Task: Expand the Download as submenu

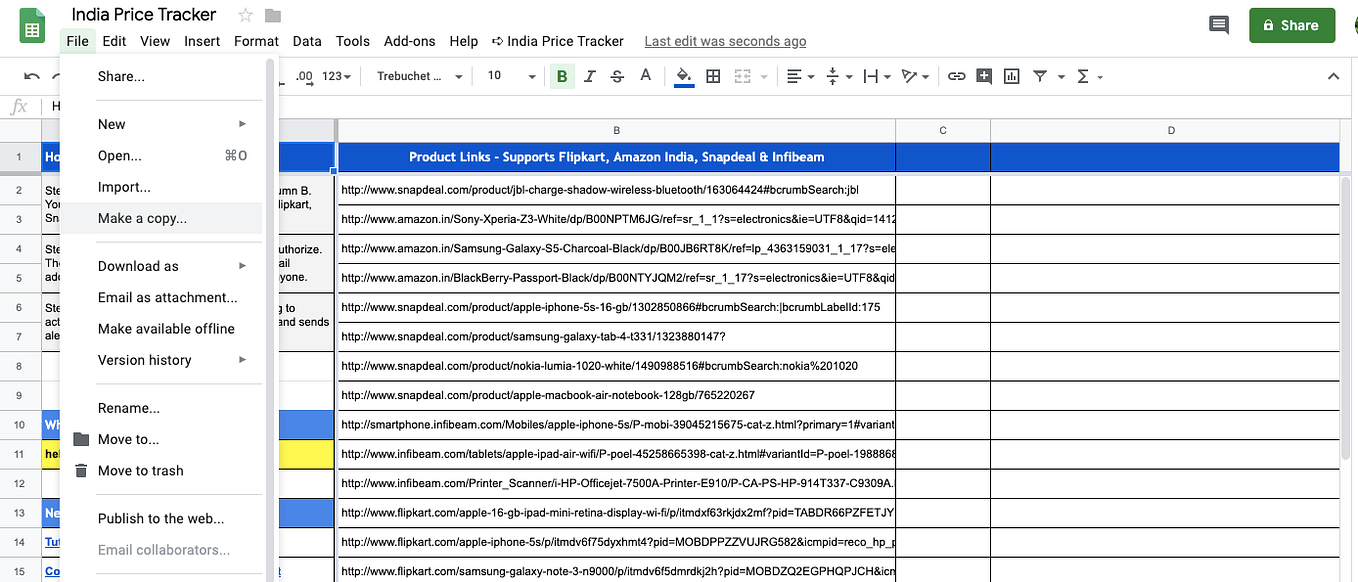Action: [138, 265]
